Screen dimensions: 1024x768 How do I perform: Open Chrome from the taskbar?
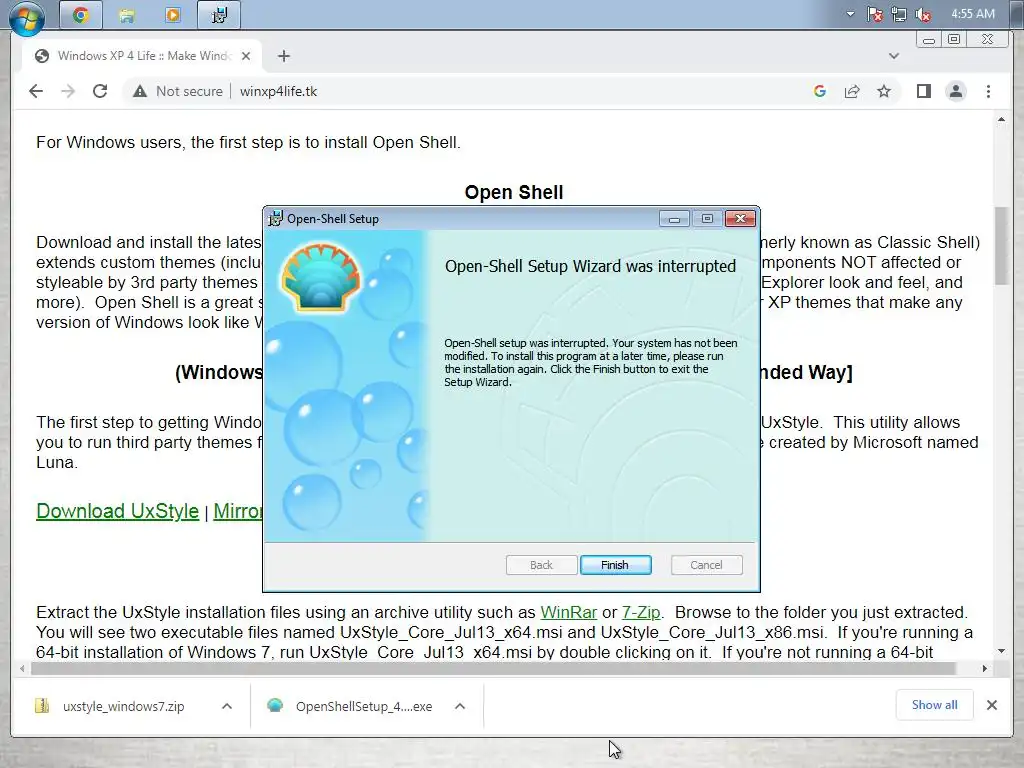pos(81,14)
